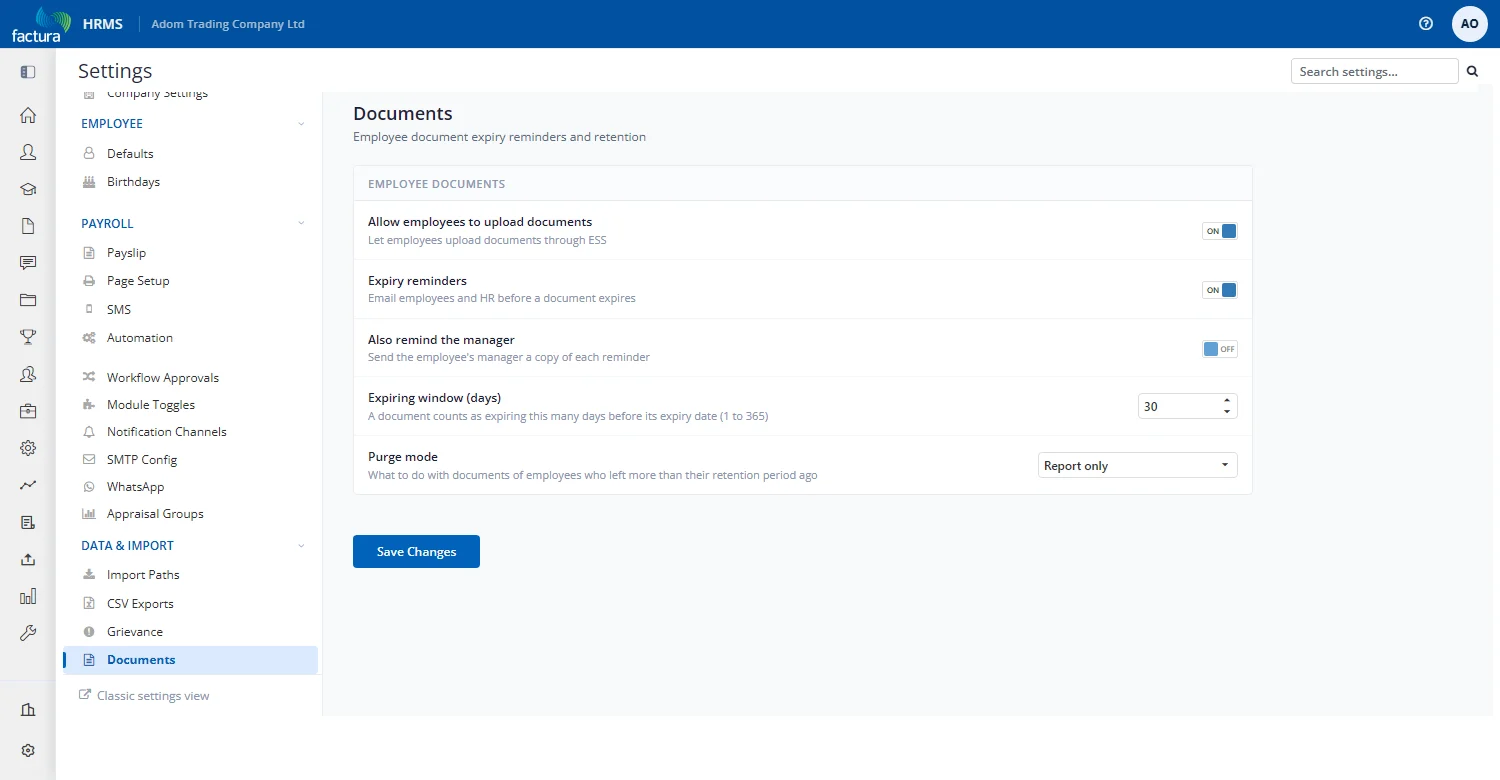Open Defaults settings

130,154
